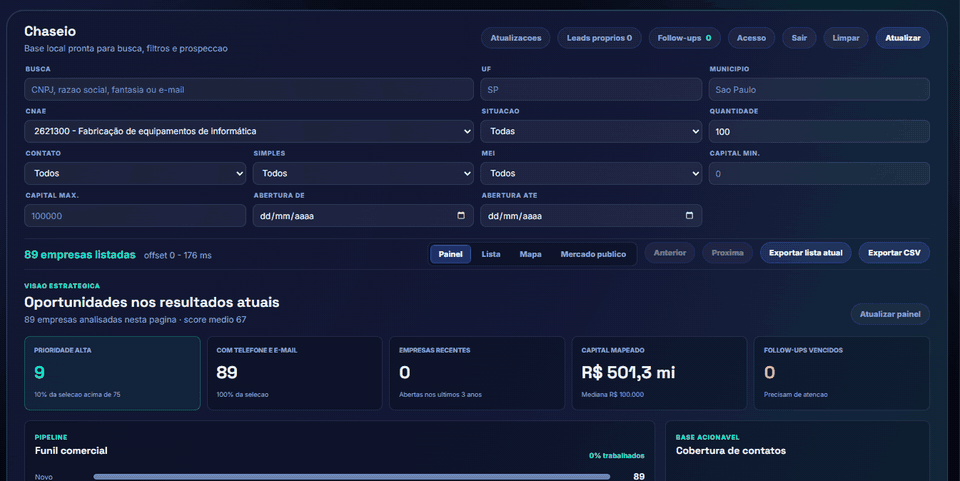Click the Quantidade field
This screenshot has width=960, height=481.
pyautogui.click(x=819, y=132)
